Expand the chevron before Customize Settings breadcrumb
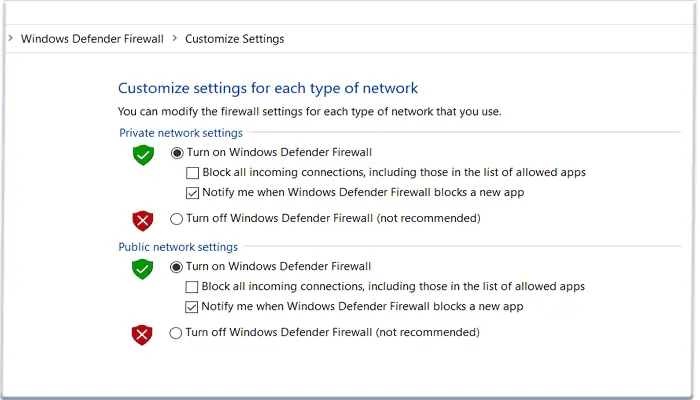This screenshot has width=700, height=400. coord(174,39)
